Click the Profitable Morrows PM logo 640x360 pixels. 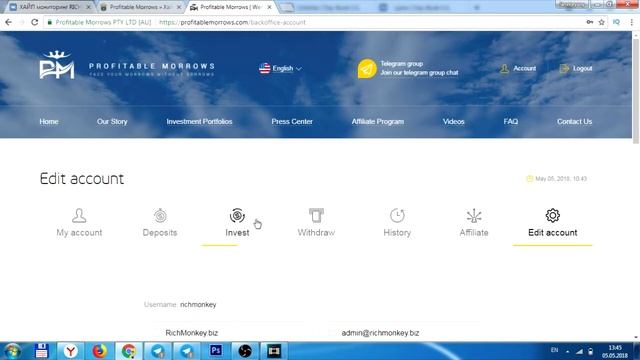coord(57,65)
